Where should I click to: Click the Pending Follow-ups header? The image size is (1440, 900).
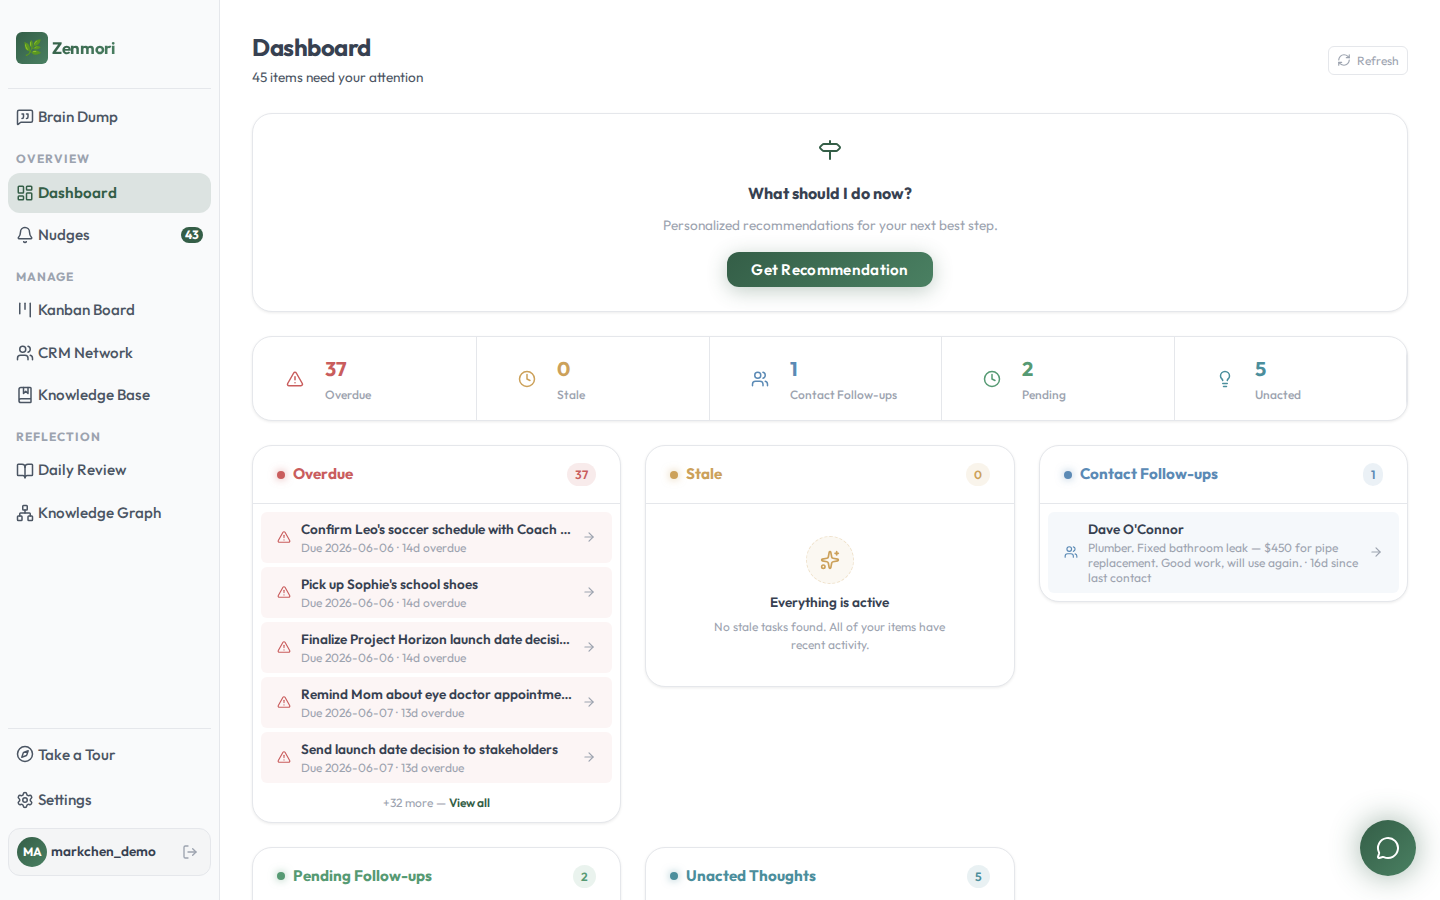[362, 876]
